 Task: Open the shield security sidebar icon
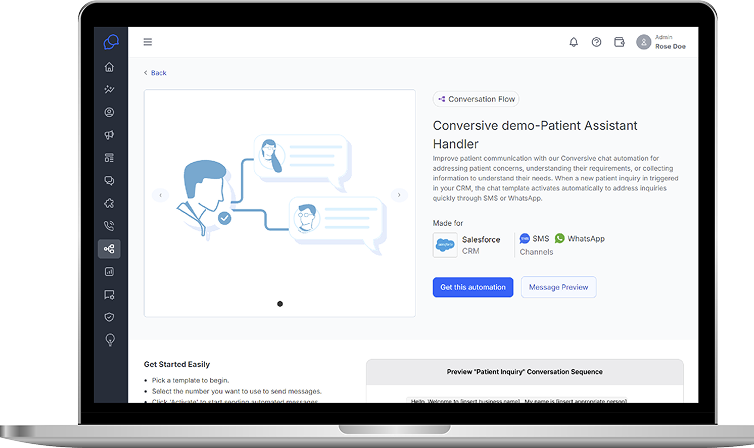tap(109, 317)
